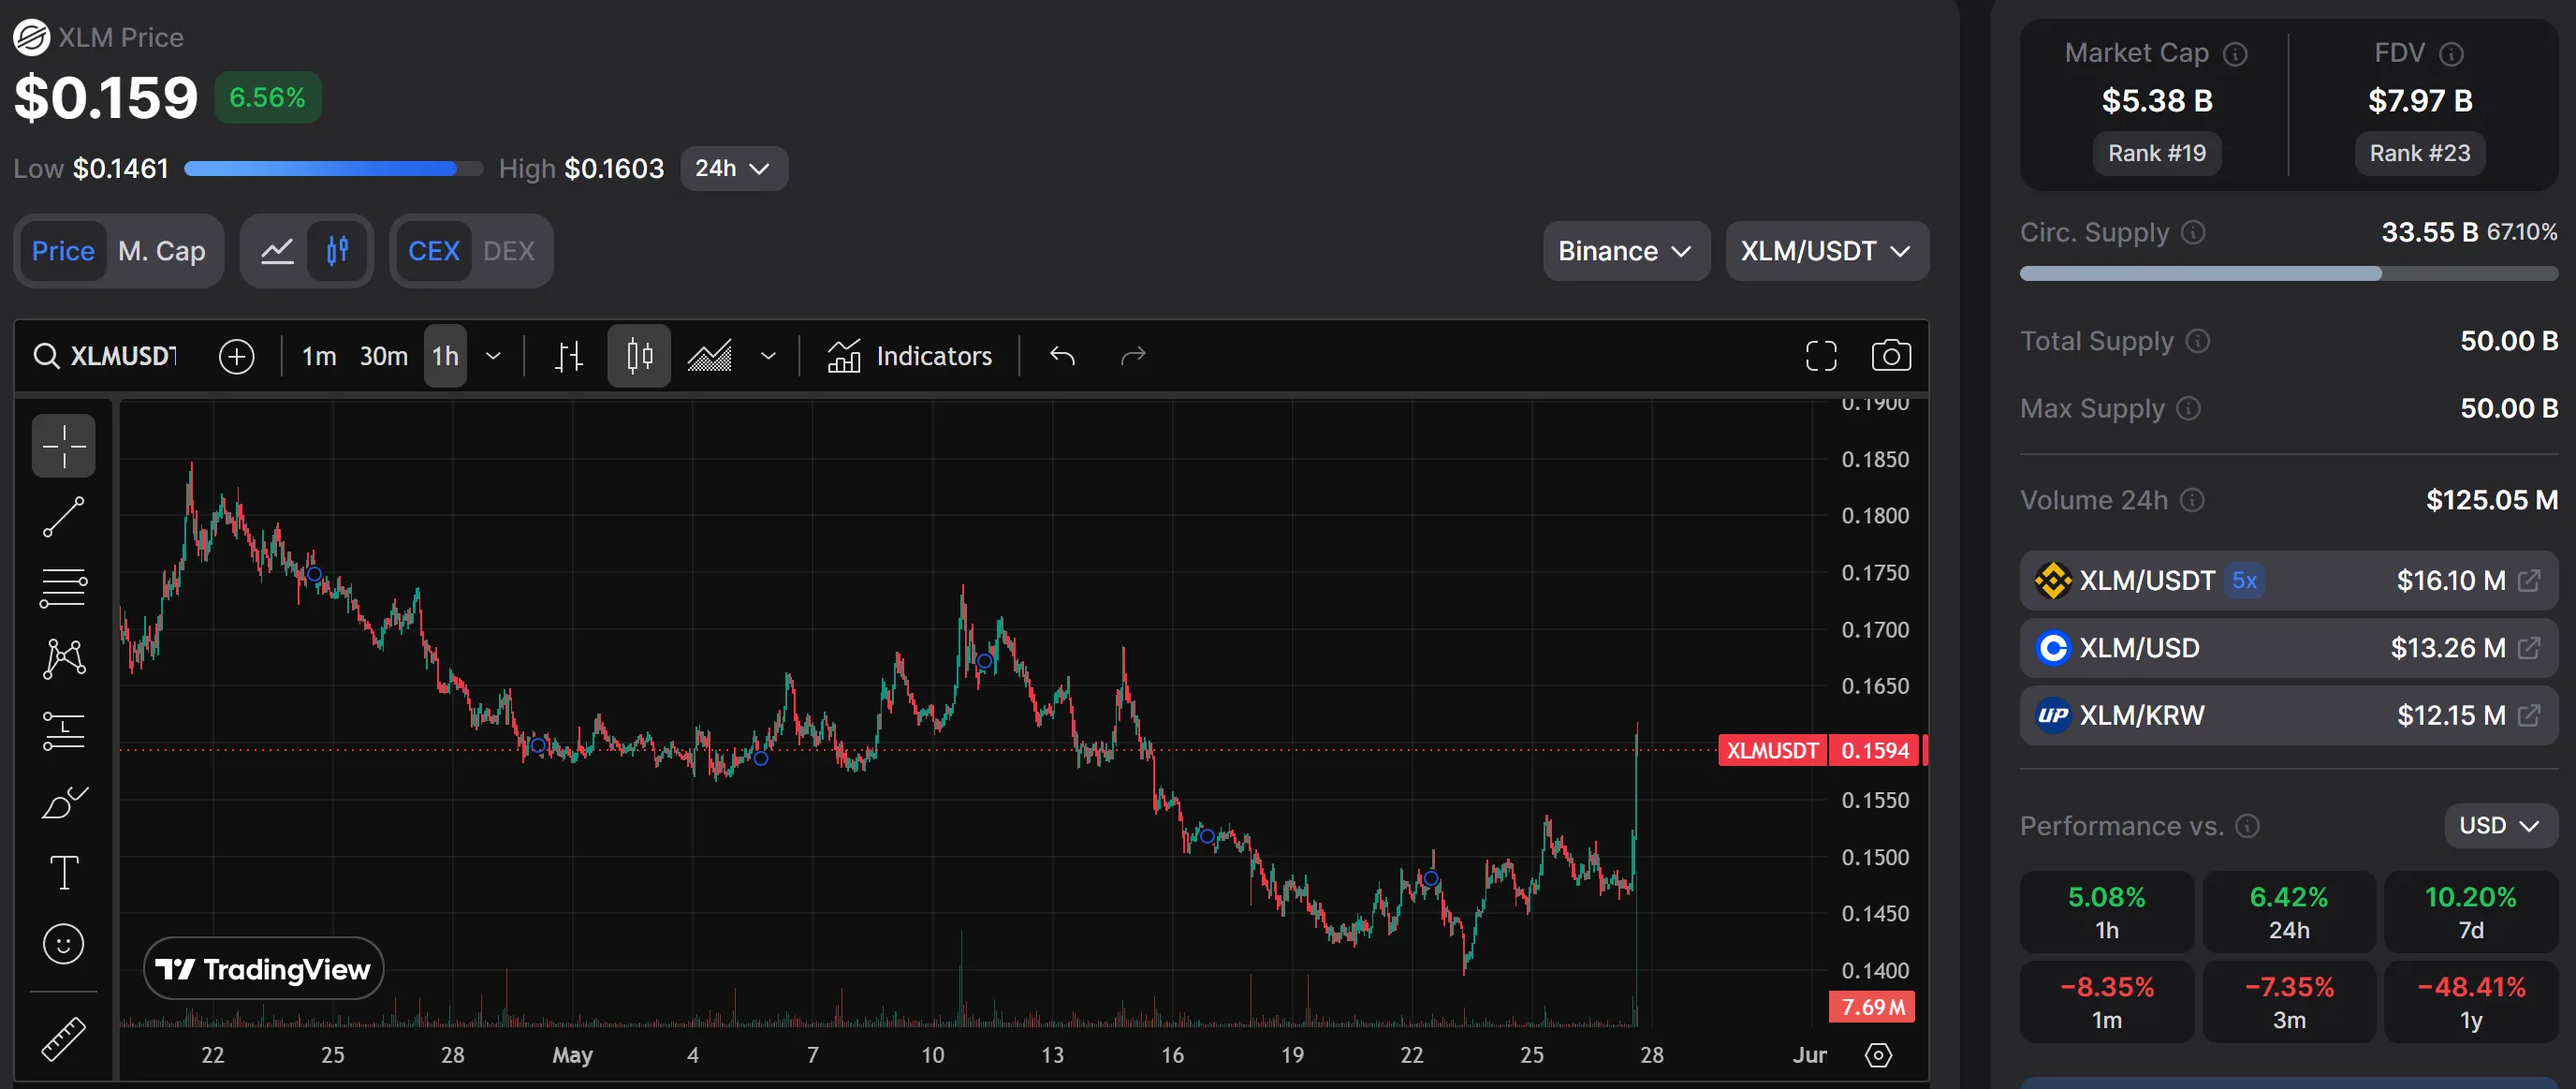This screenshot has width=2576, height=1089.
Task: Click the 10.20% 7d performance tile
Action: point(2470,912)
